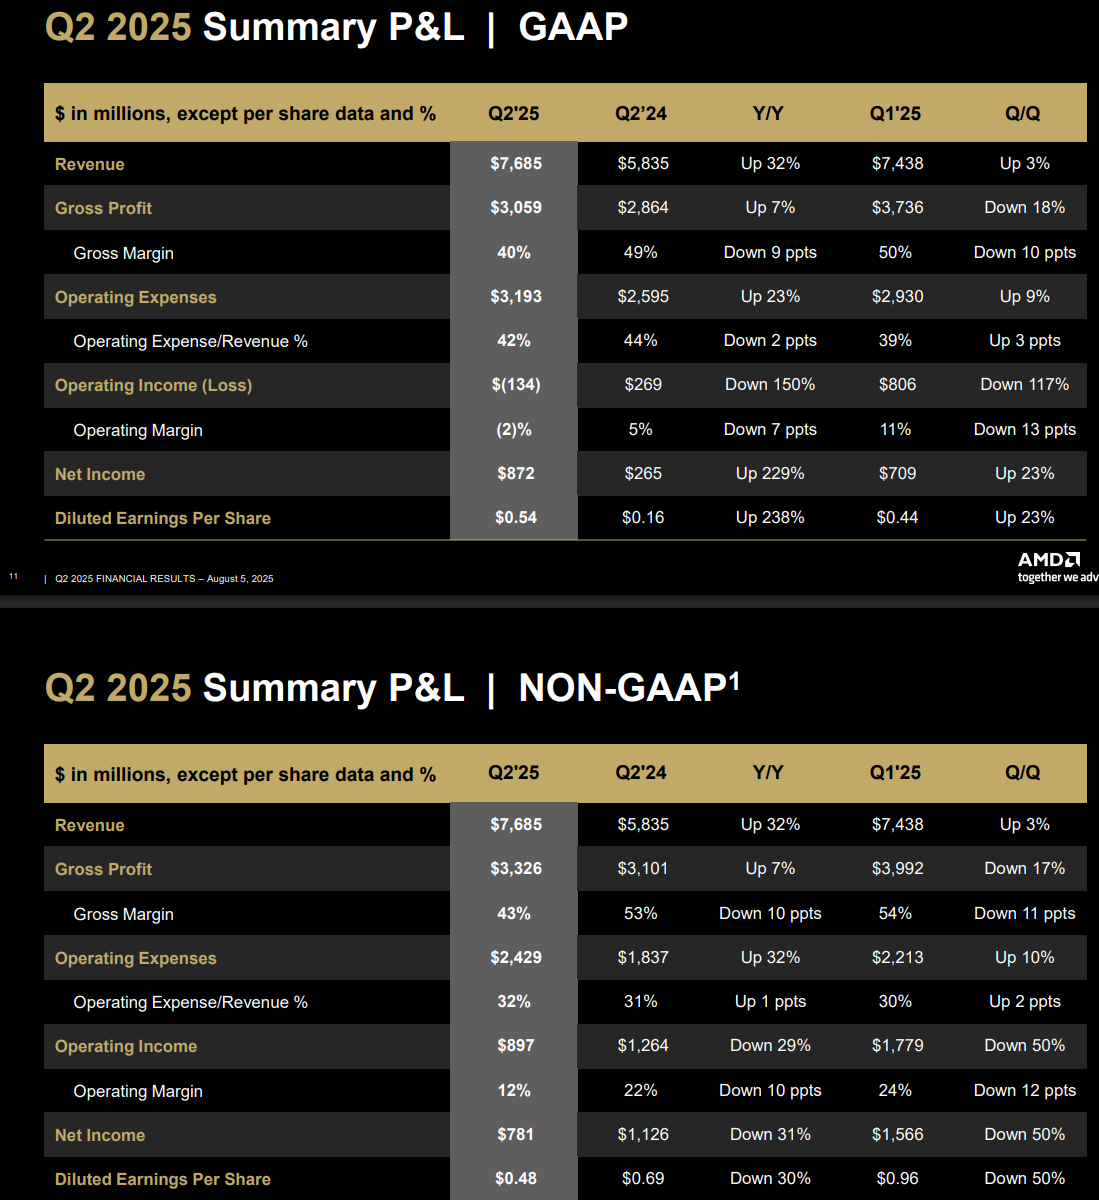This screenshot has height=1200, width=1099.
Task: Select the GAAP Gross Margin row label
Action: point(123,253)
